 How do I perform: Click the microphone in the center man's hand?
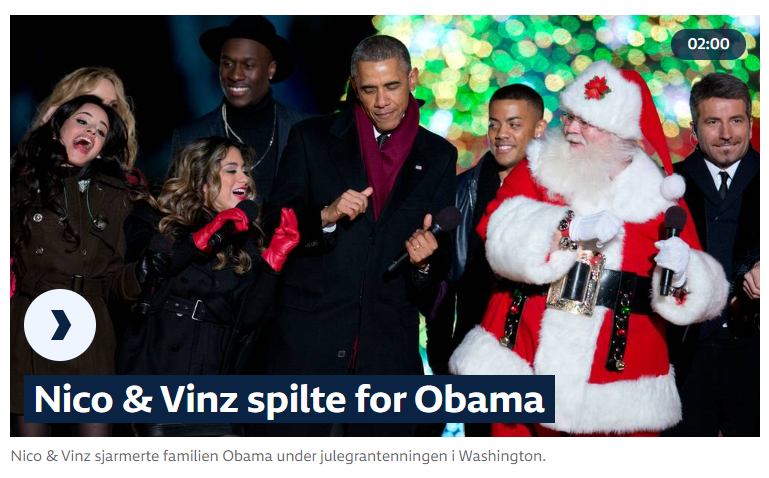coord(425,237)
